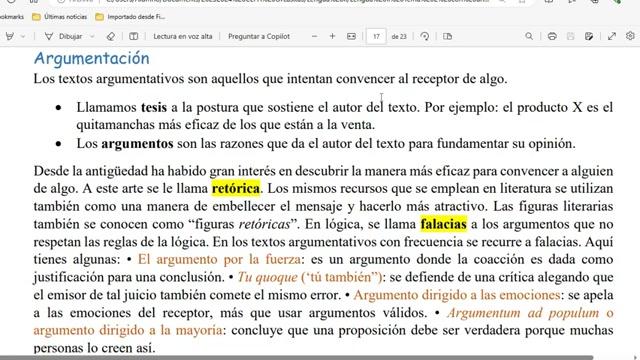Open the PDF search magnifier
The image size is (640, 360).
point(529,36)
